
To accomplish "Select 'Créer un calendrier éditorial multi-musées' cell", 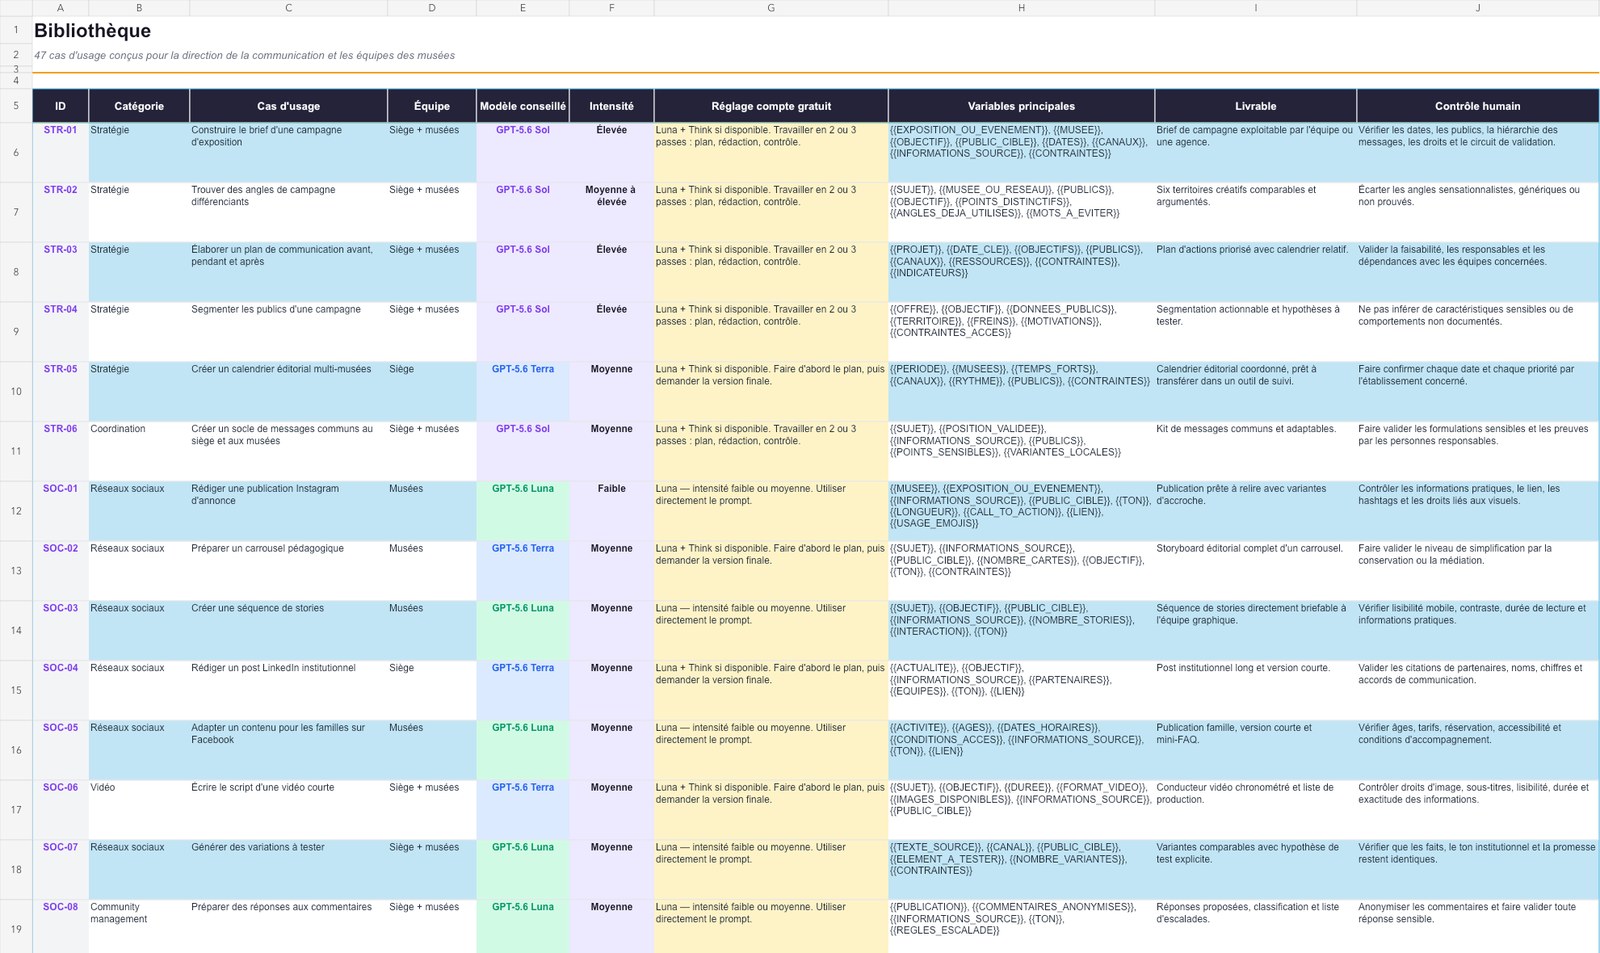I will point(288,391).
